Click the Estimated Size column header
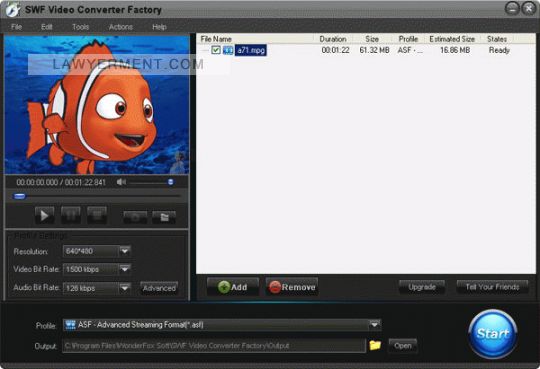 coord(452,39)
